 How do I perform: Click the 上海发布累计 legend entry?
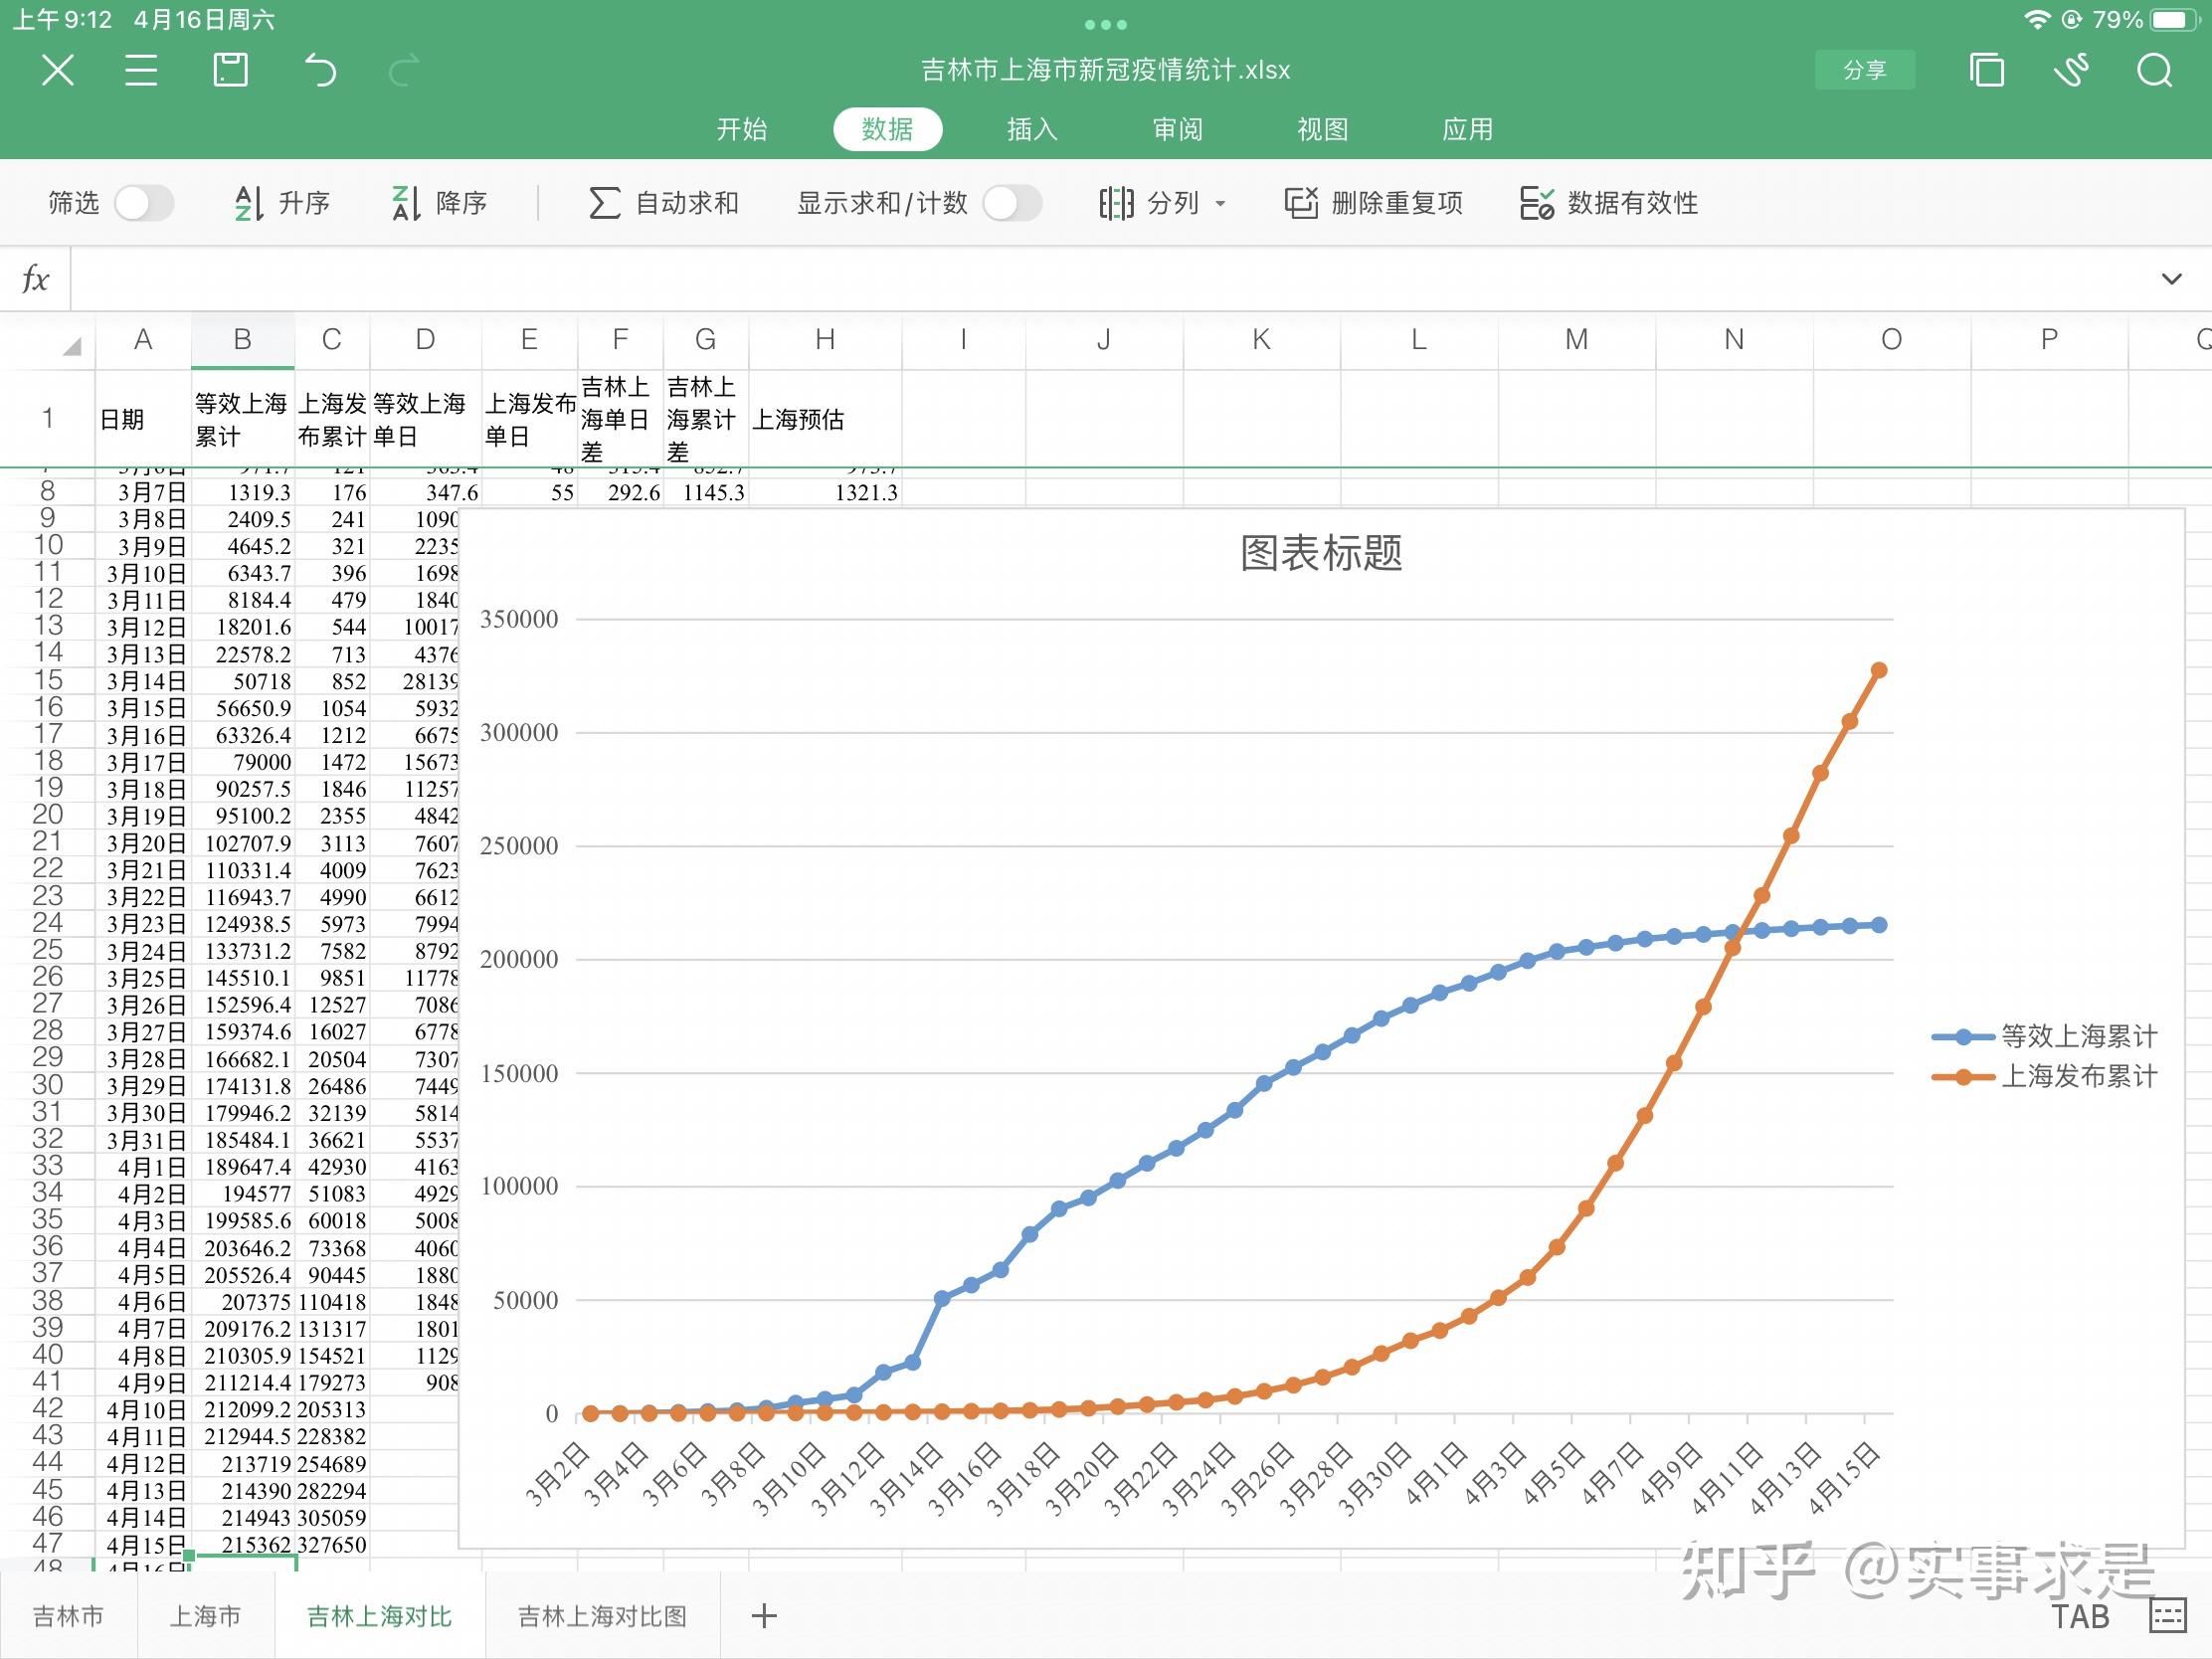click(2044, 1076)
